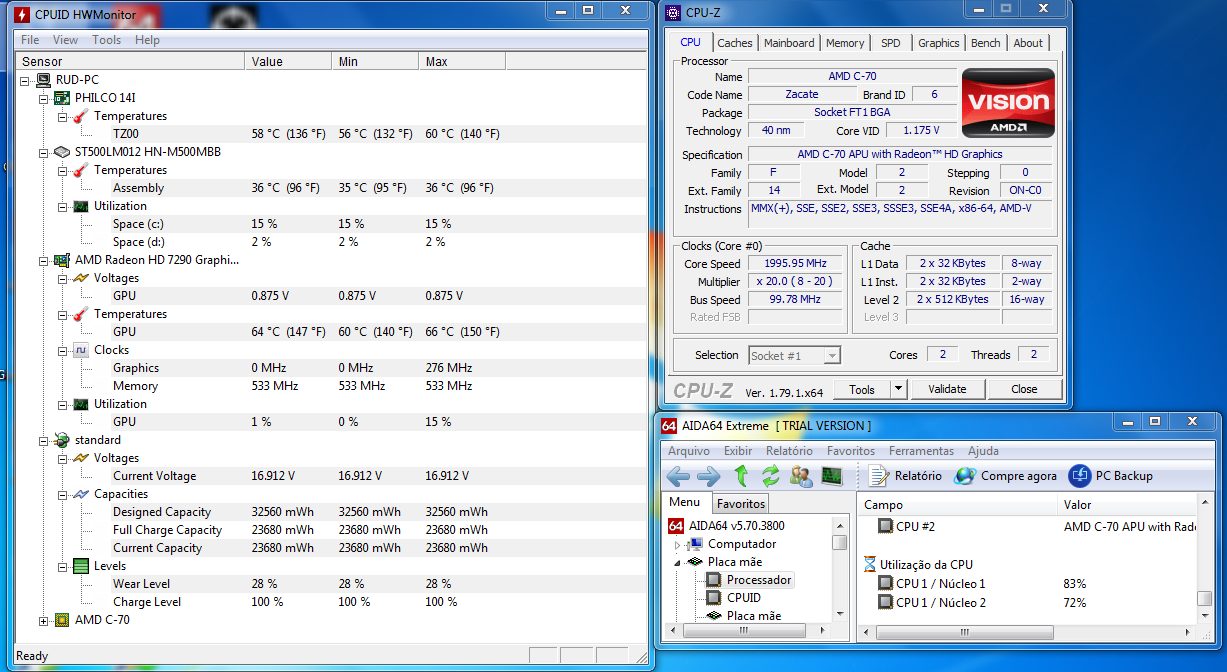1227x672 pixels.
Task: Click the CPU-Z title bar icon
Action: (674, 13)
